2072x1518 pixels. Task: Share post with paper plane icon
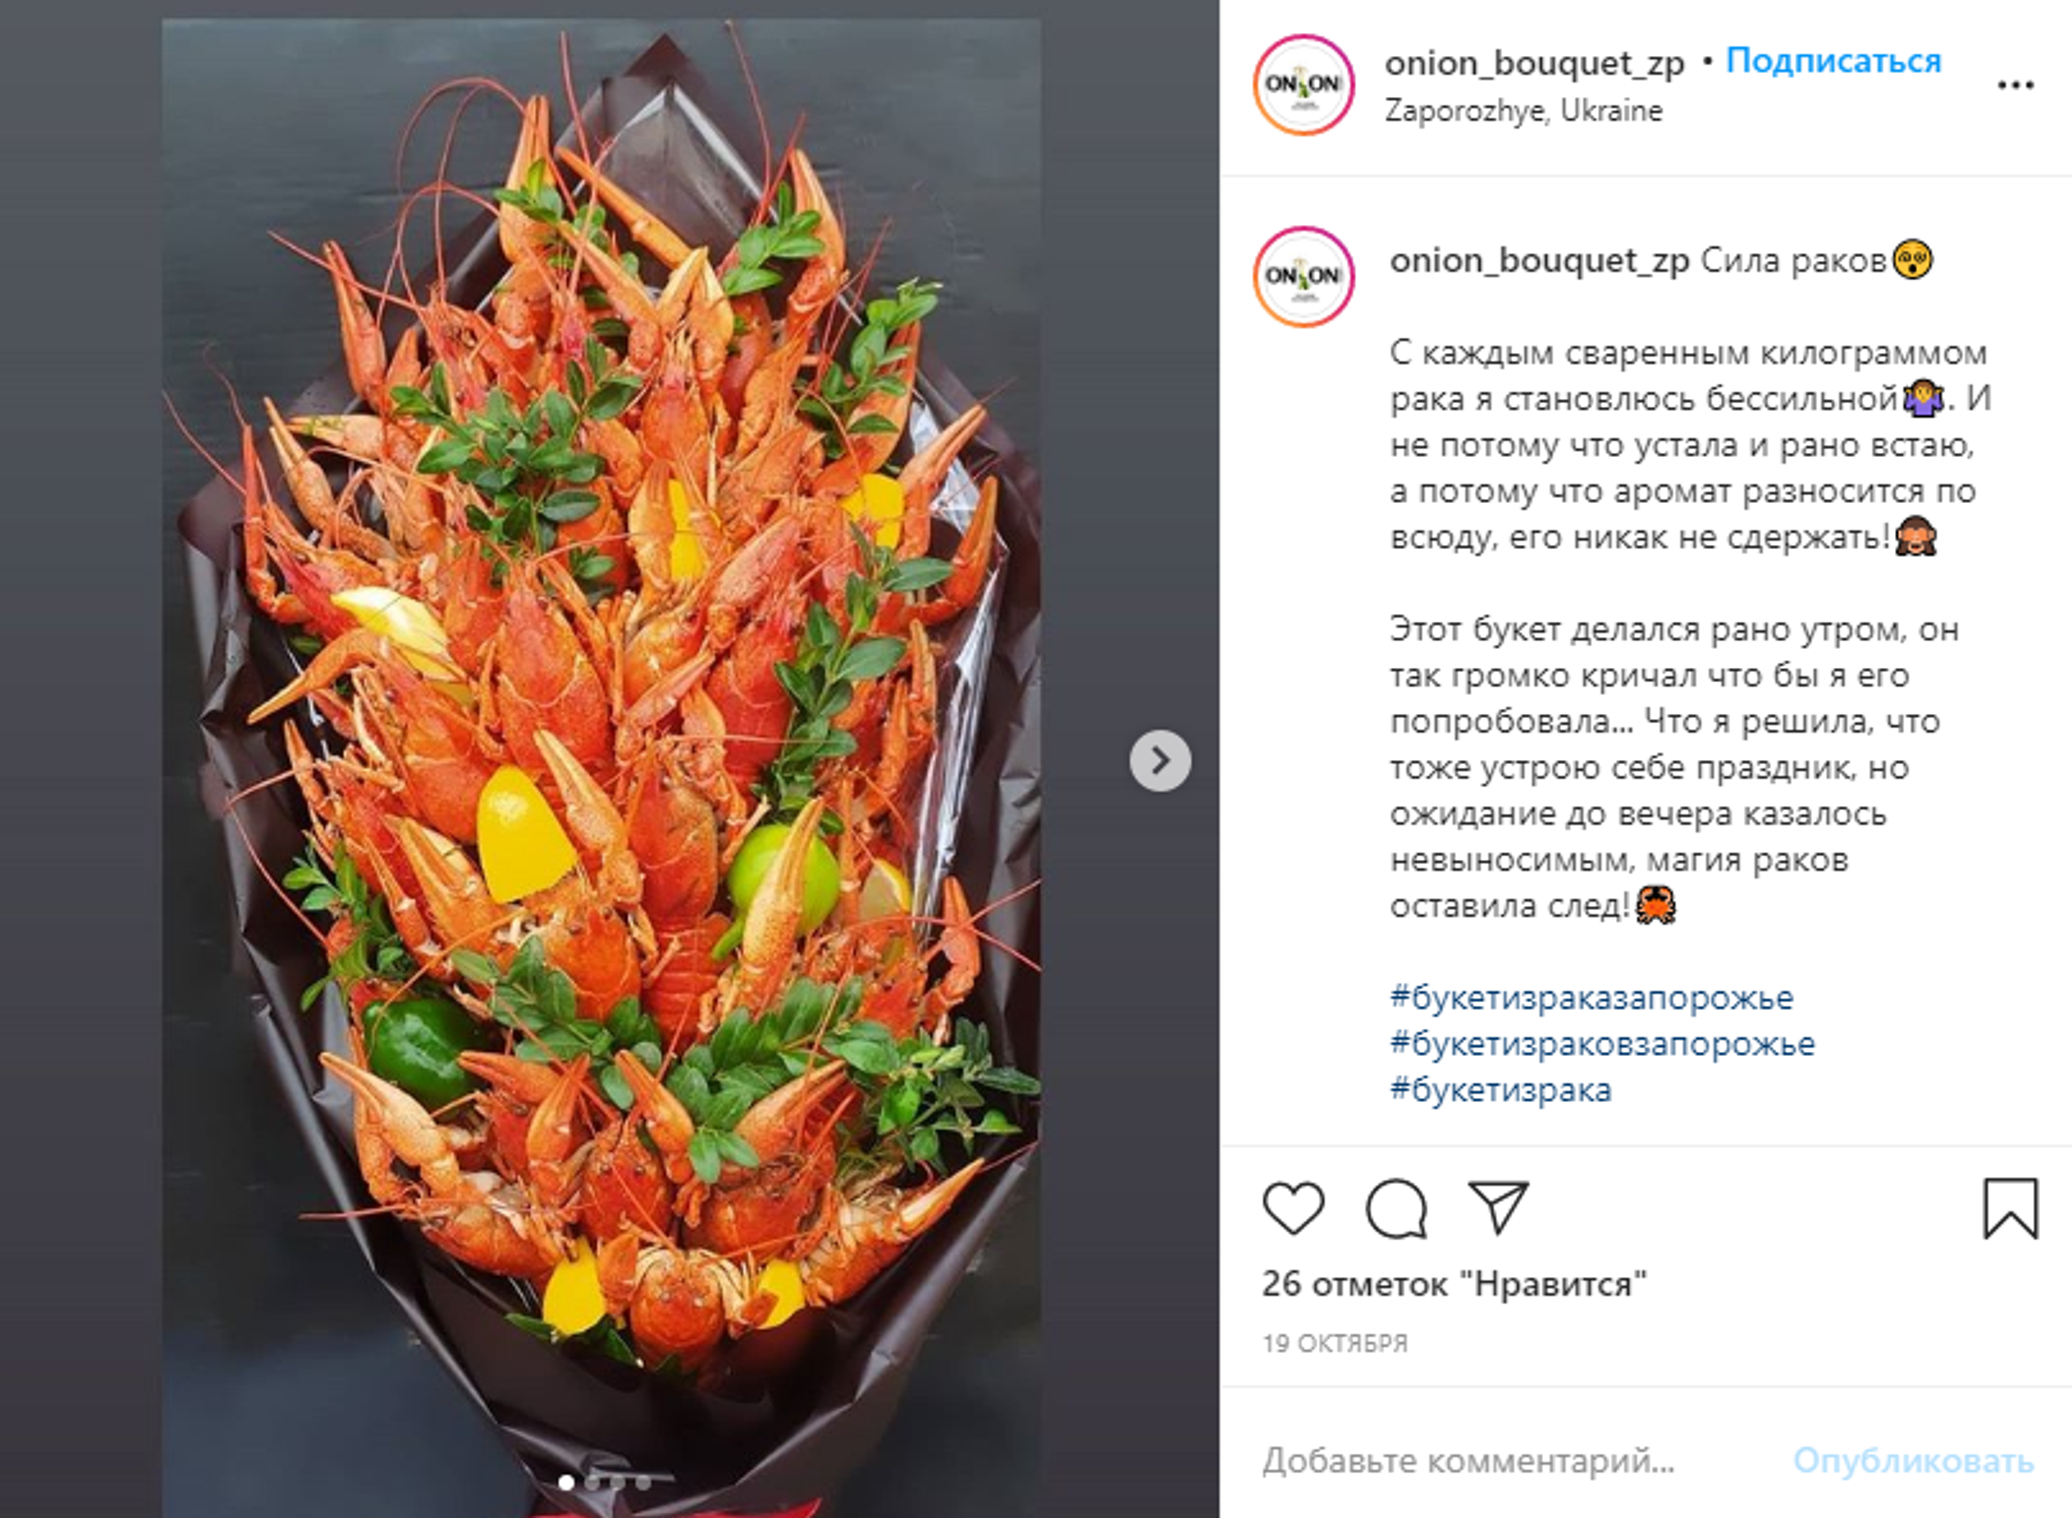1498,1207
